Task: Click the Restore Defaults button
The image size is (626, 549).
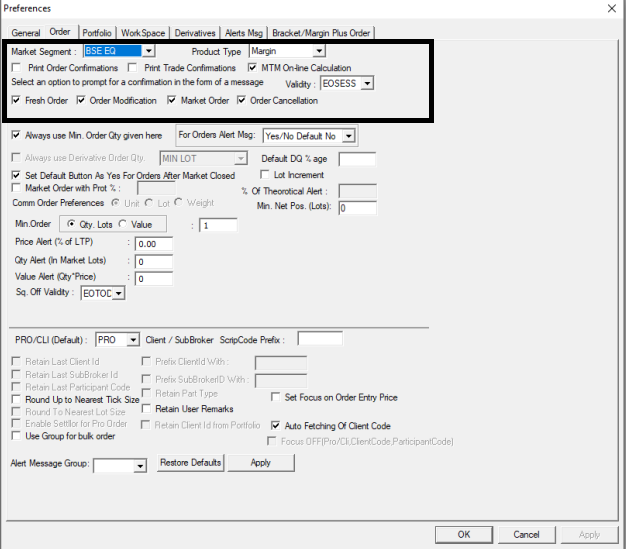Action: [190, 464]
